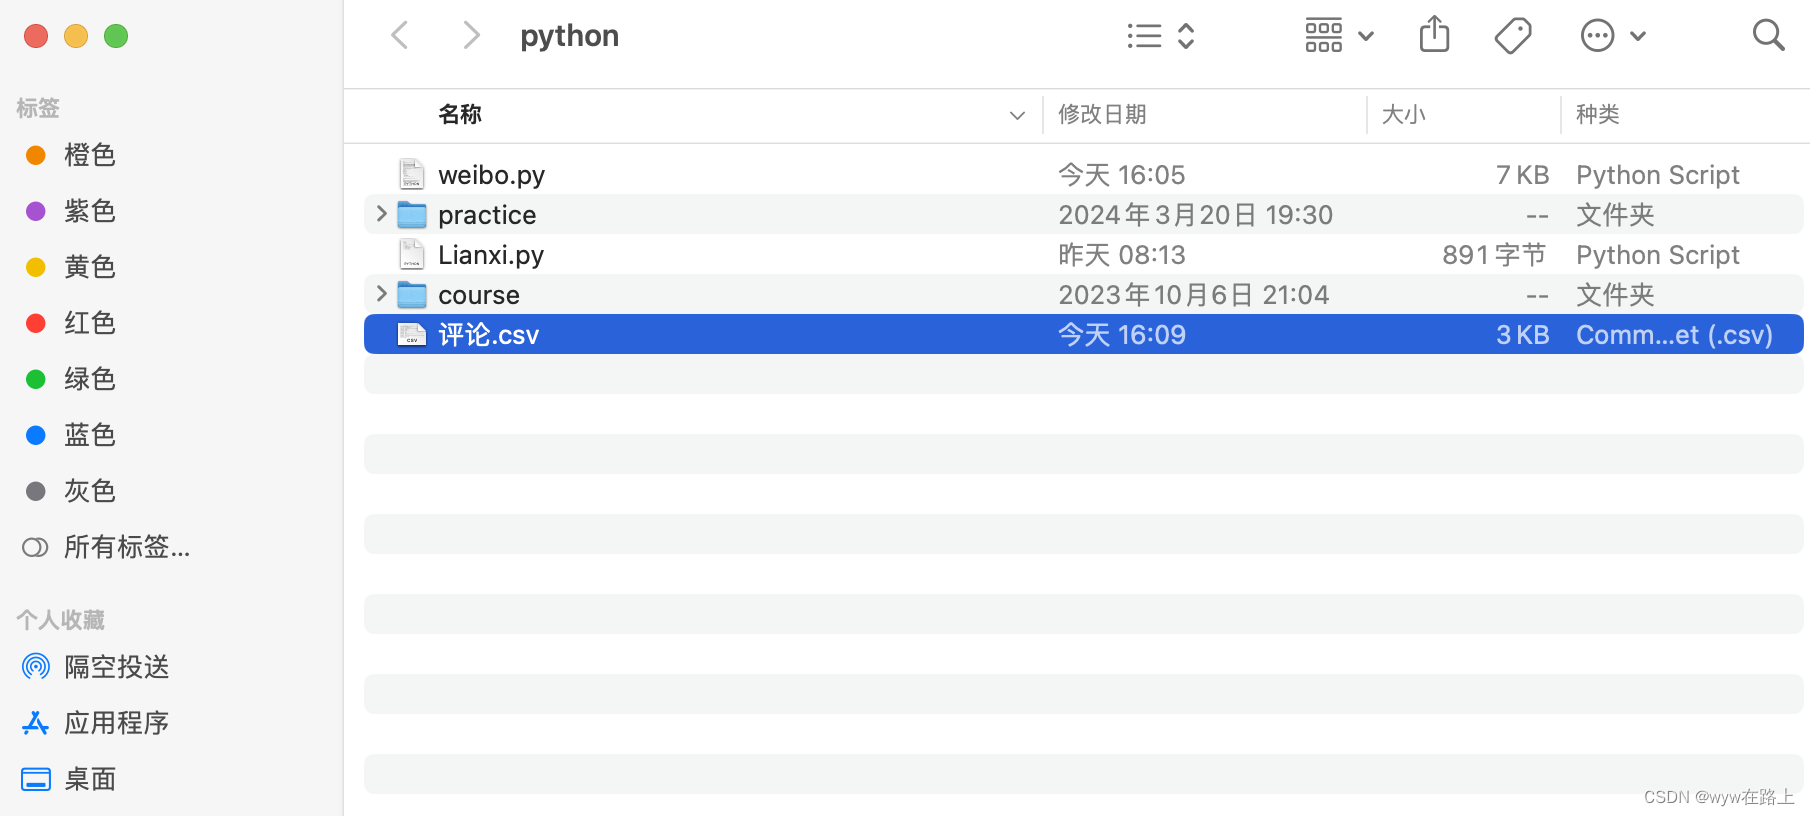
Task: Click the Share icon
Action: (1434, 34)
